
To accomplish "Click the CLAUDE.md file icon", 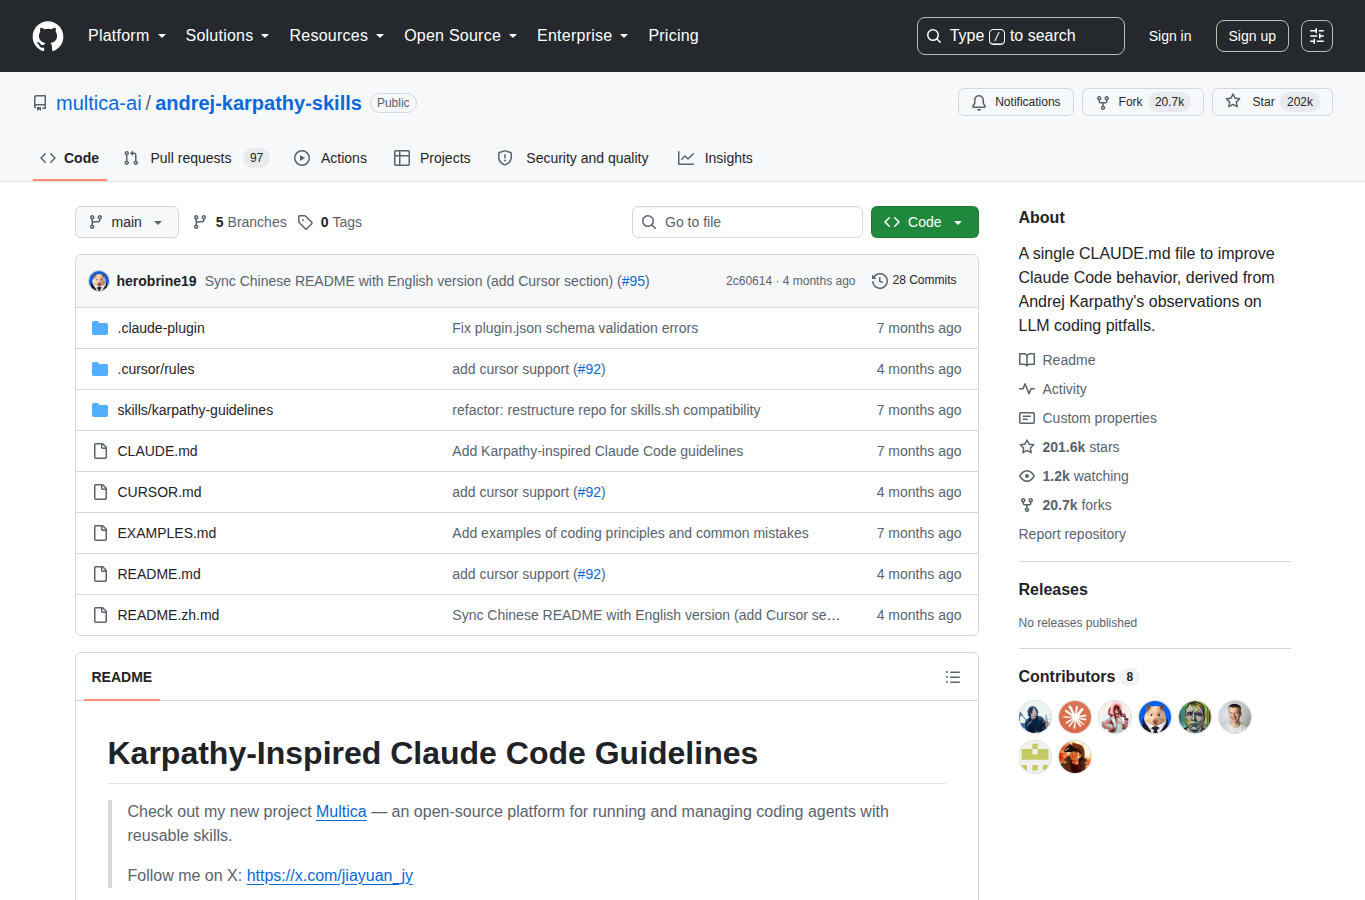I will point(100,451).
